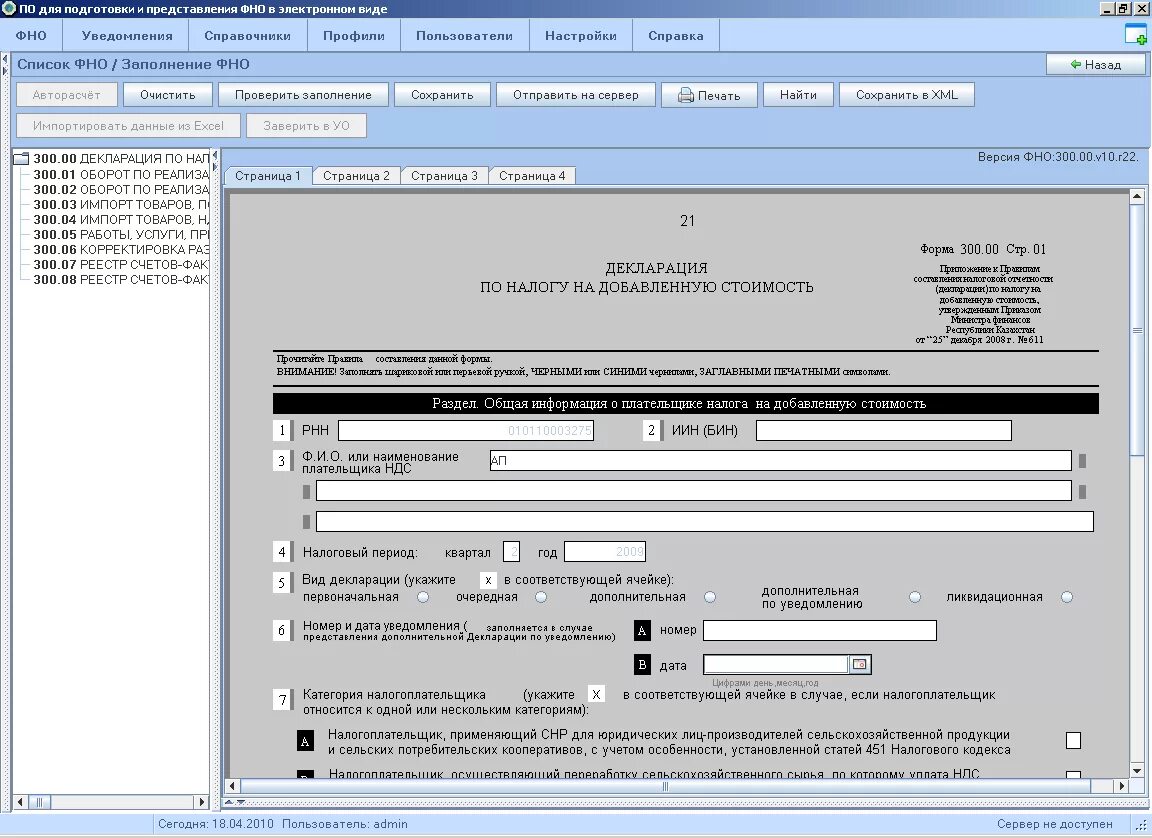Switch to Страница 4 tab
Screen dimensions: 1152x838
[x=532, y=176]
